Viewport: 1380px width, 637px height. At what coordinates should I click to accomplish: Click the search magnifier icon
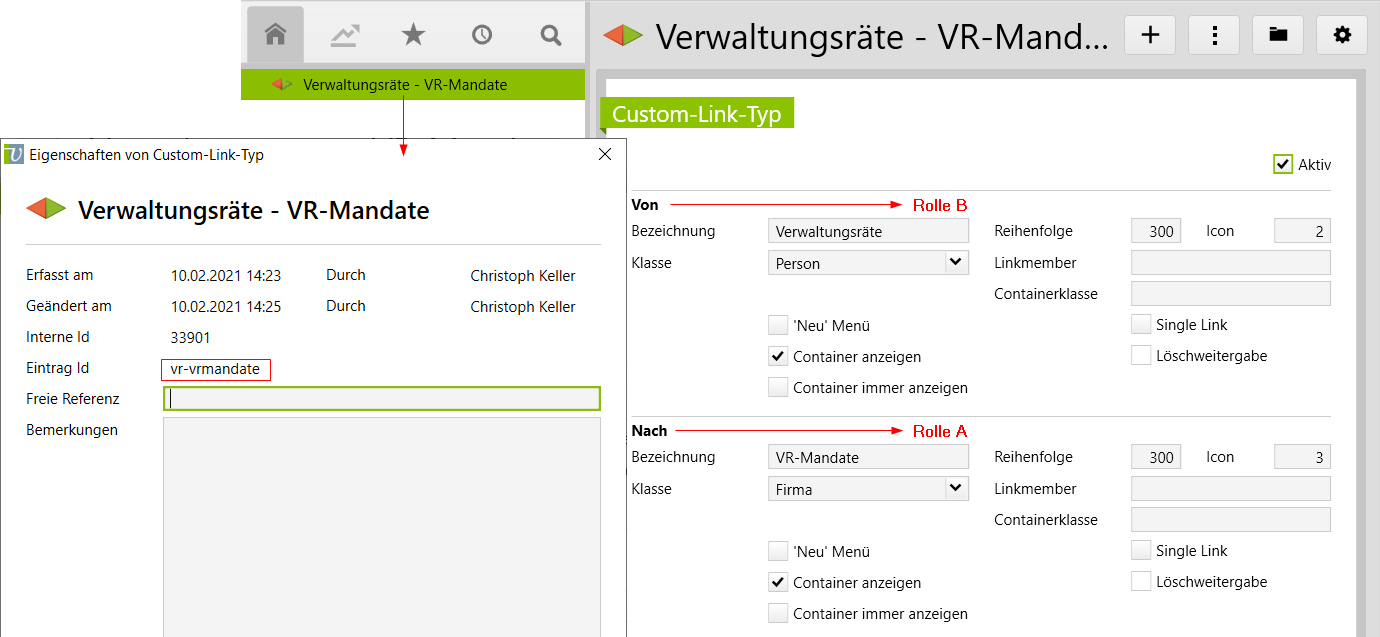[x=551, y=35]
